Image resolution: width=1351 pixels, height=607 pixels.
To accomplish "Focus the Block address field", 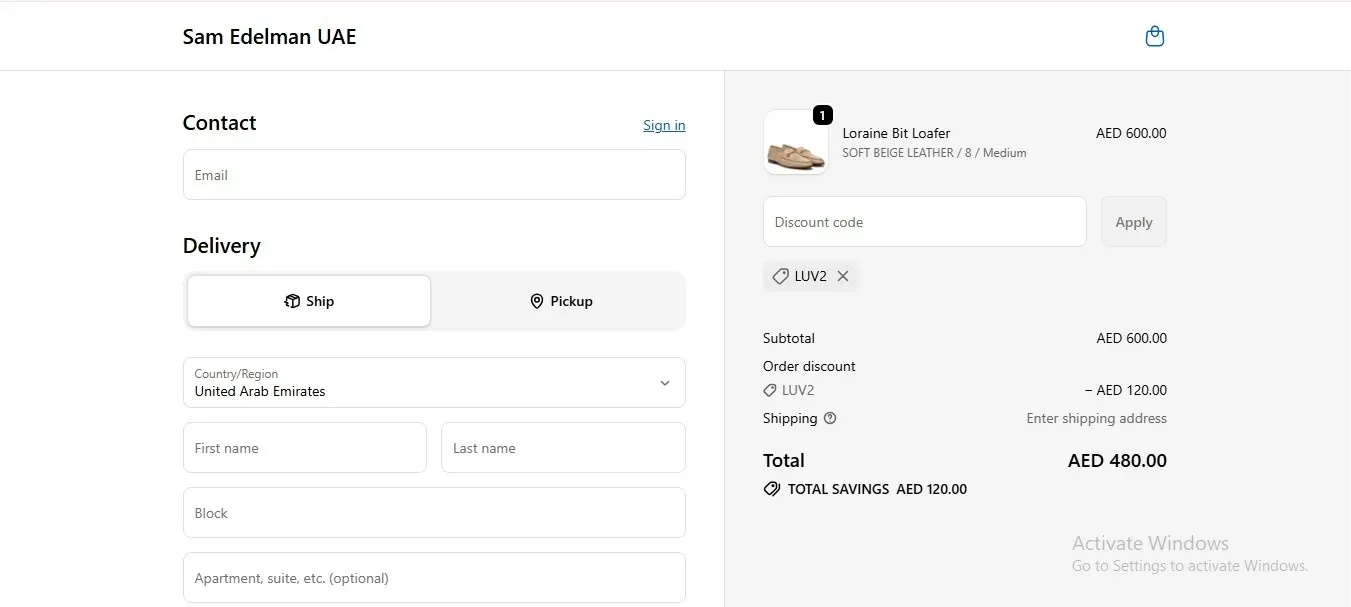I will [434, 513].
